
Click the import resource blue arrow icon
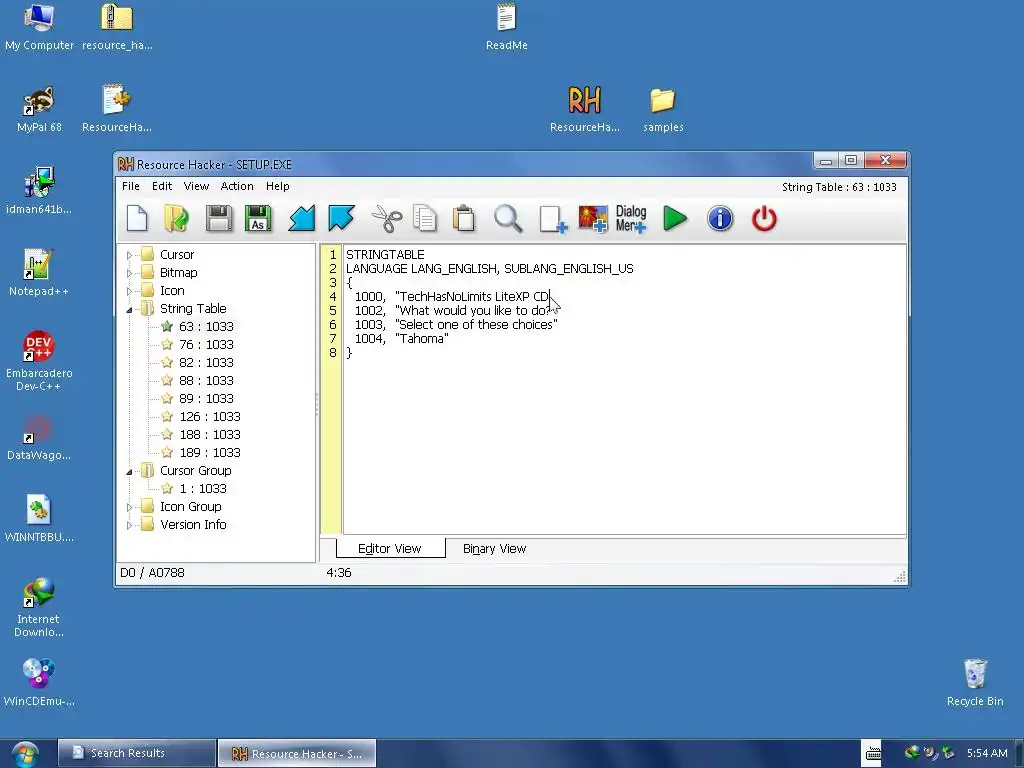(301, 218)
